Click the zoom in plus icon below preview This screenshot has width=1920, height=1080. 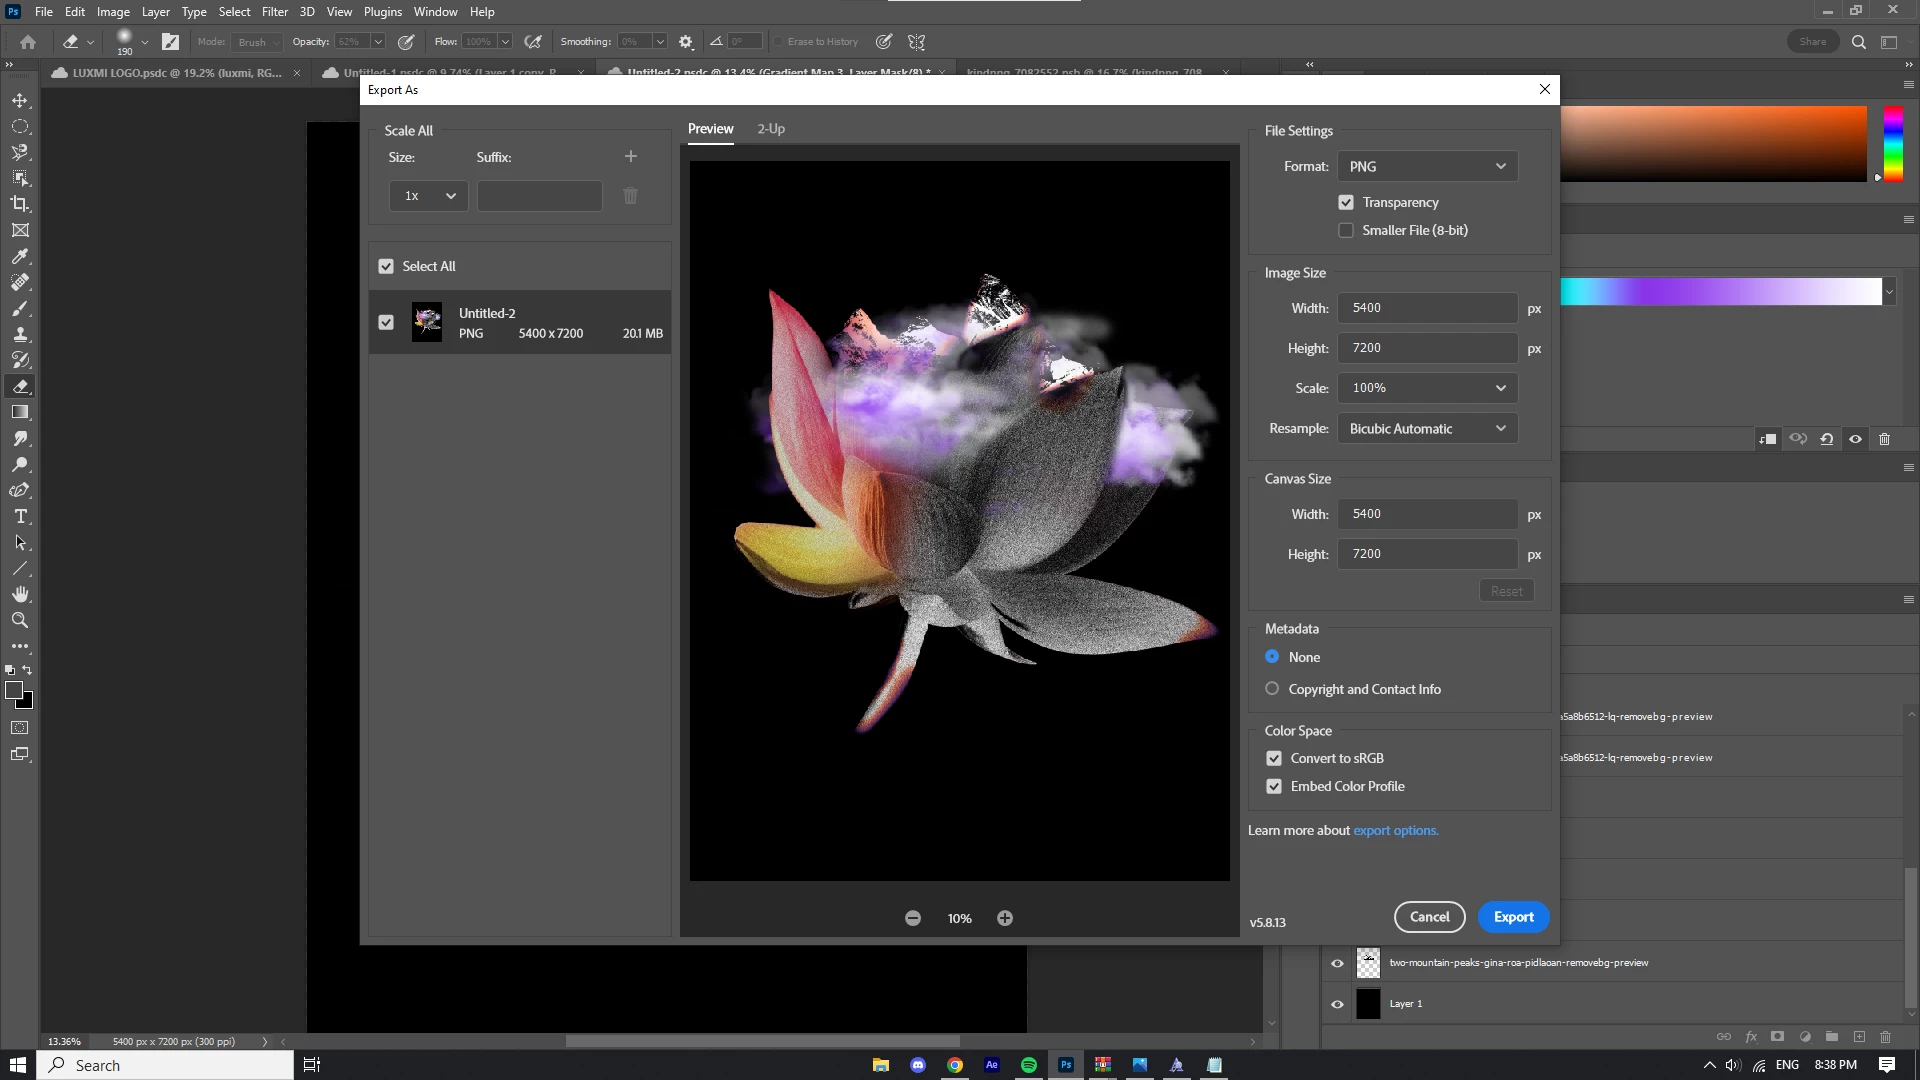click(x=1005, y=918)
